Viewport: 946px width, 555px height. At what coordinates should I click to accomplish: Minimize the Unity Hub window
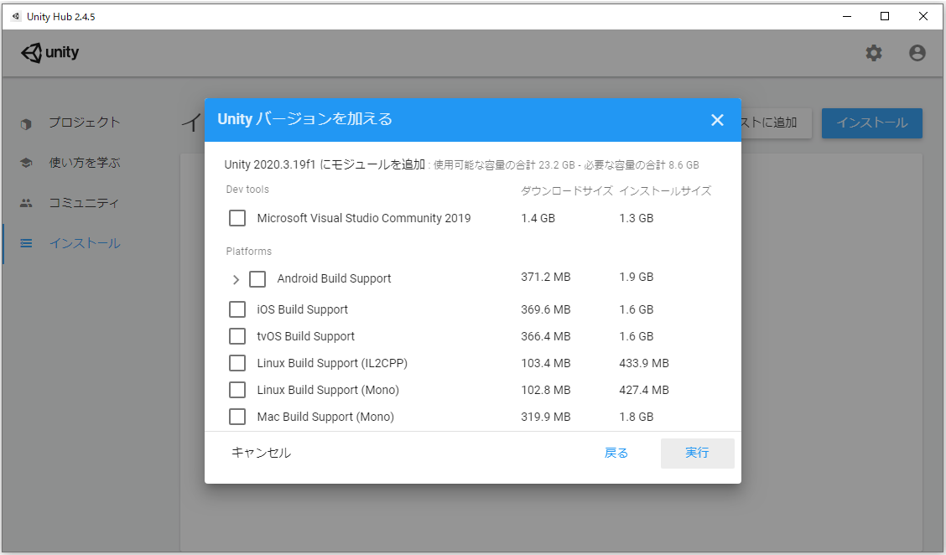click(847, 16)
